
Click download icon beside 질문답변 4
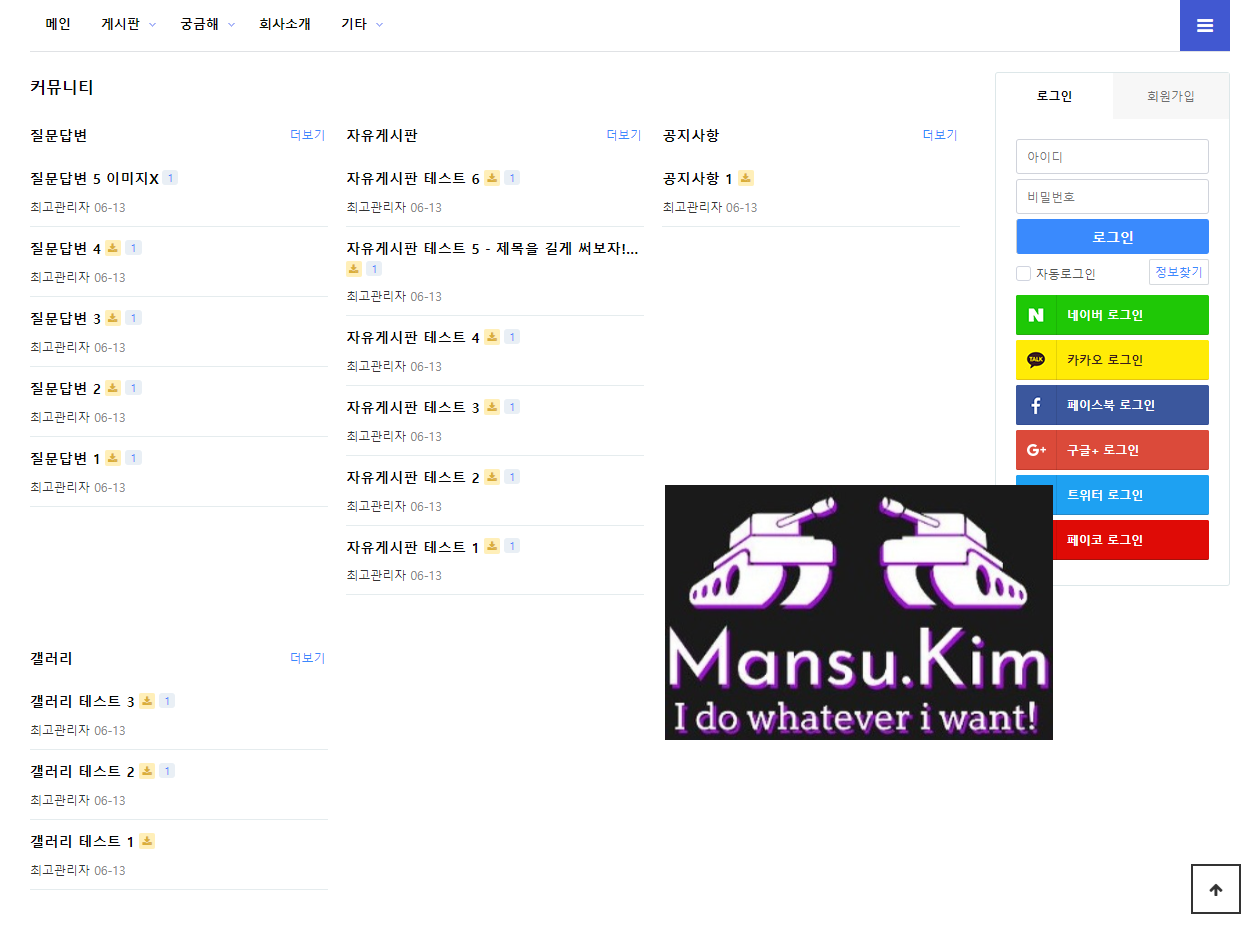[113, 248]
